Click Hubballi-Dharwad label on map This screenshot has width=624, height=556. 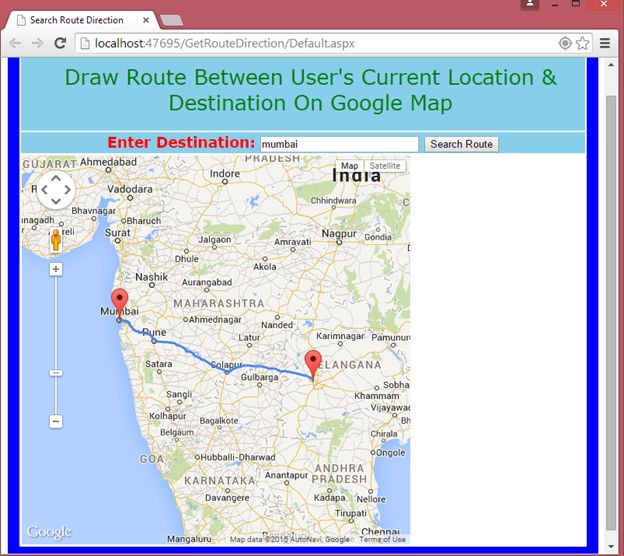click(x=238, y=457)
